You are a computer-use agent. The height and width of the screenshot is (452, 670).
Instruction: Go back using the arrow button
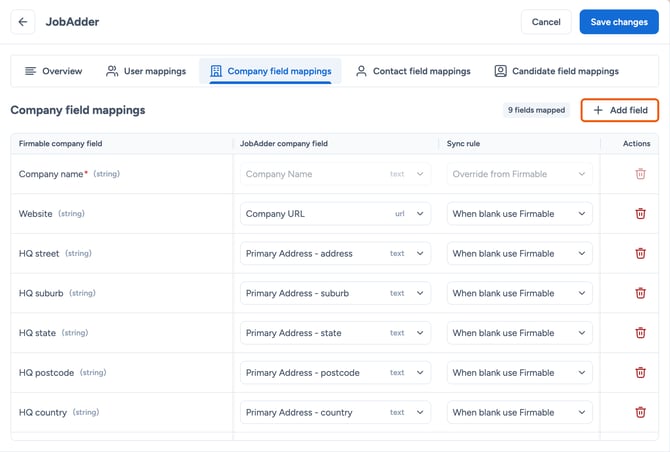click(x=23, y=22)
